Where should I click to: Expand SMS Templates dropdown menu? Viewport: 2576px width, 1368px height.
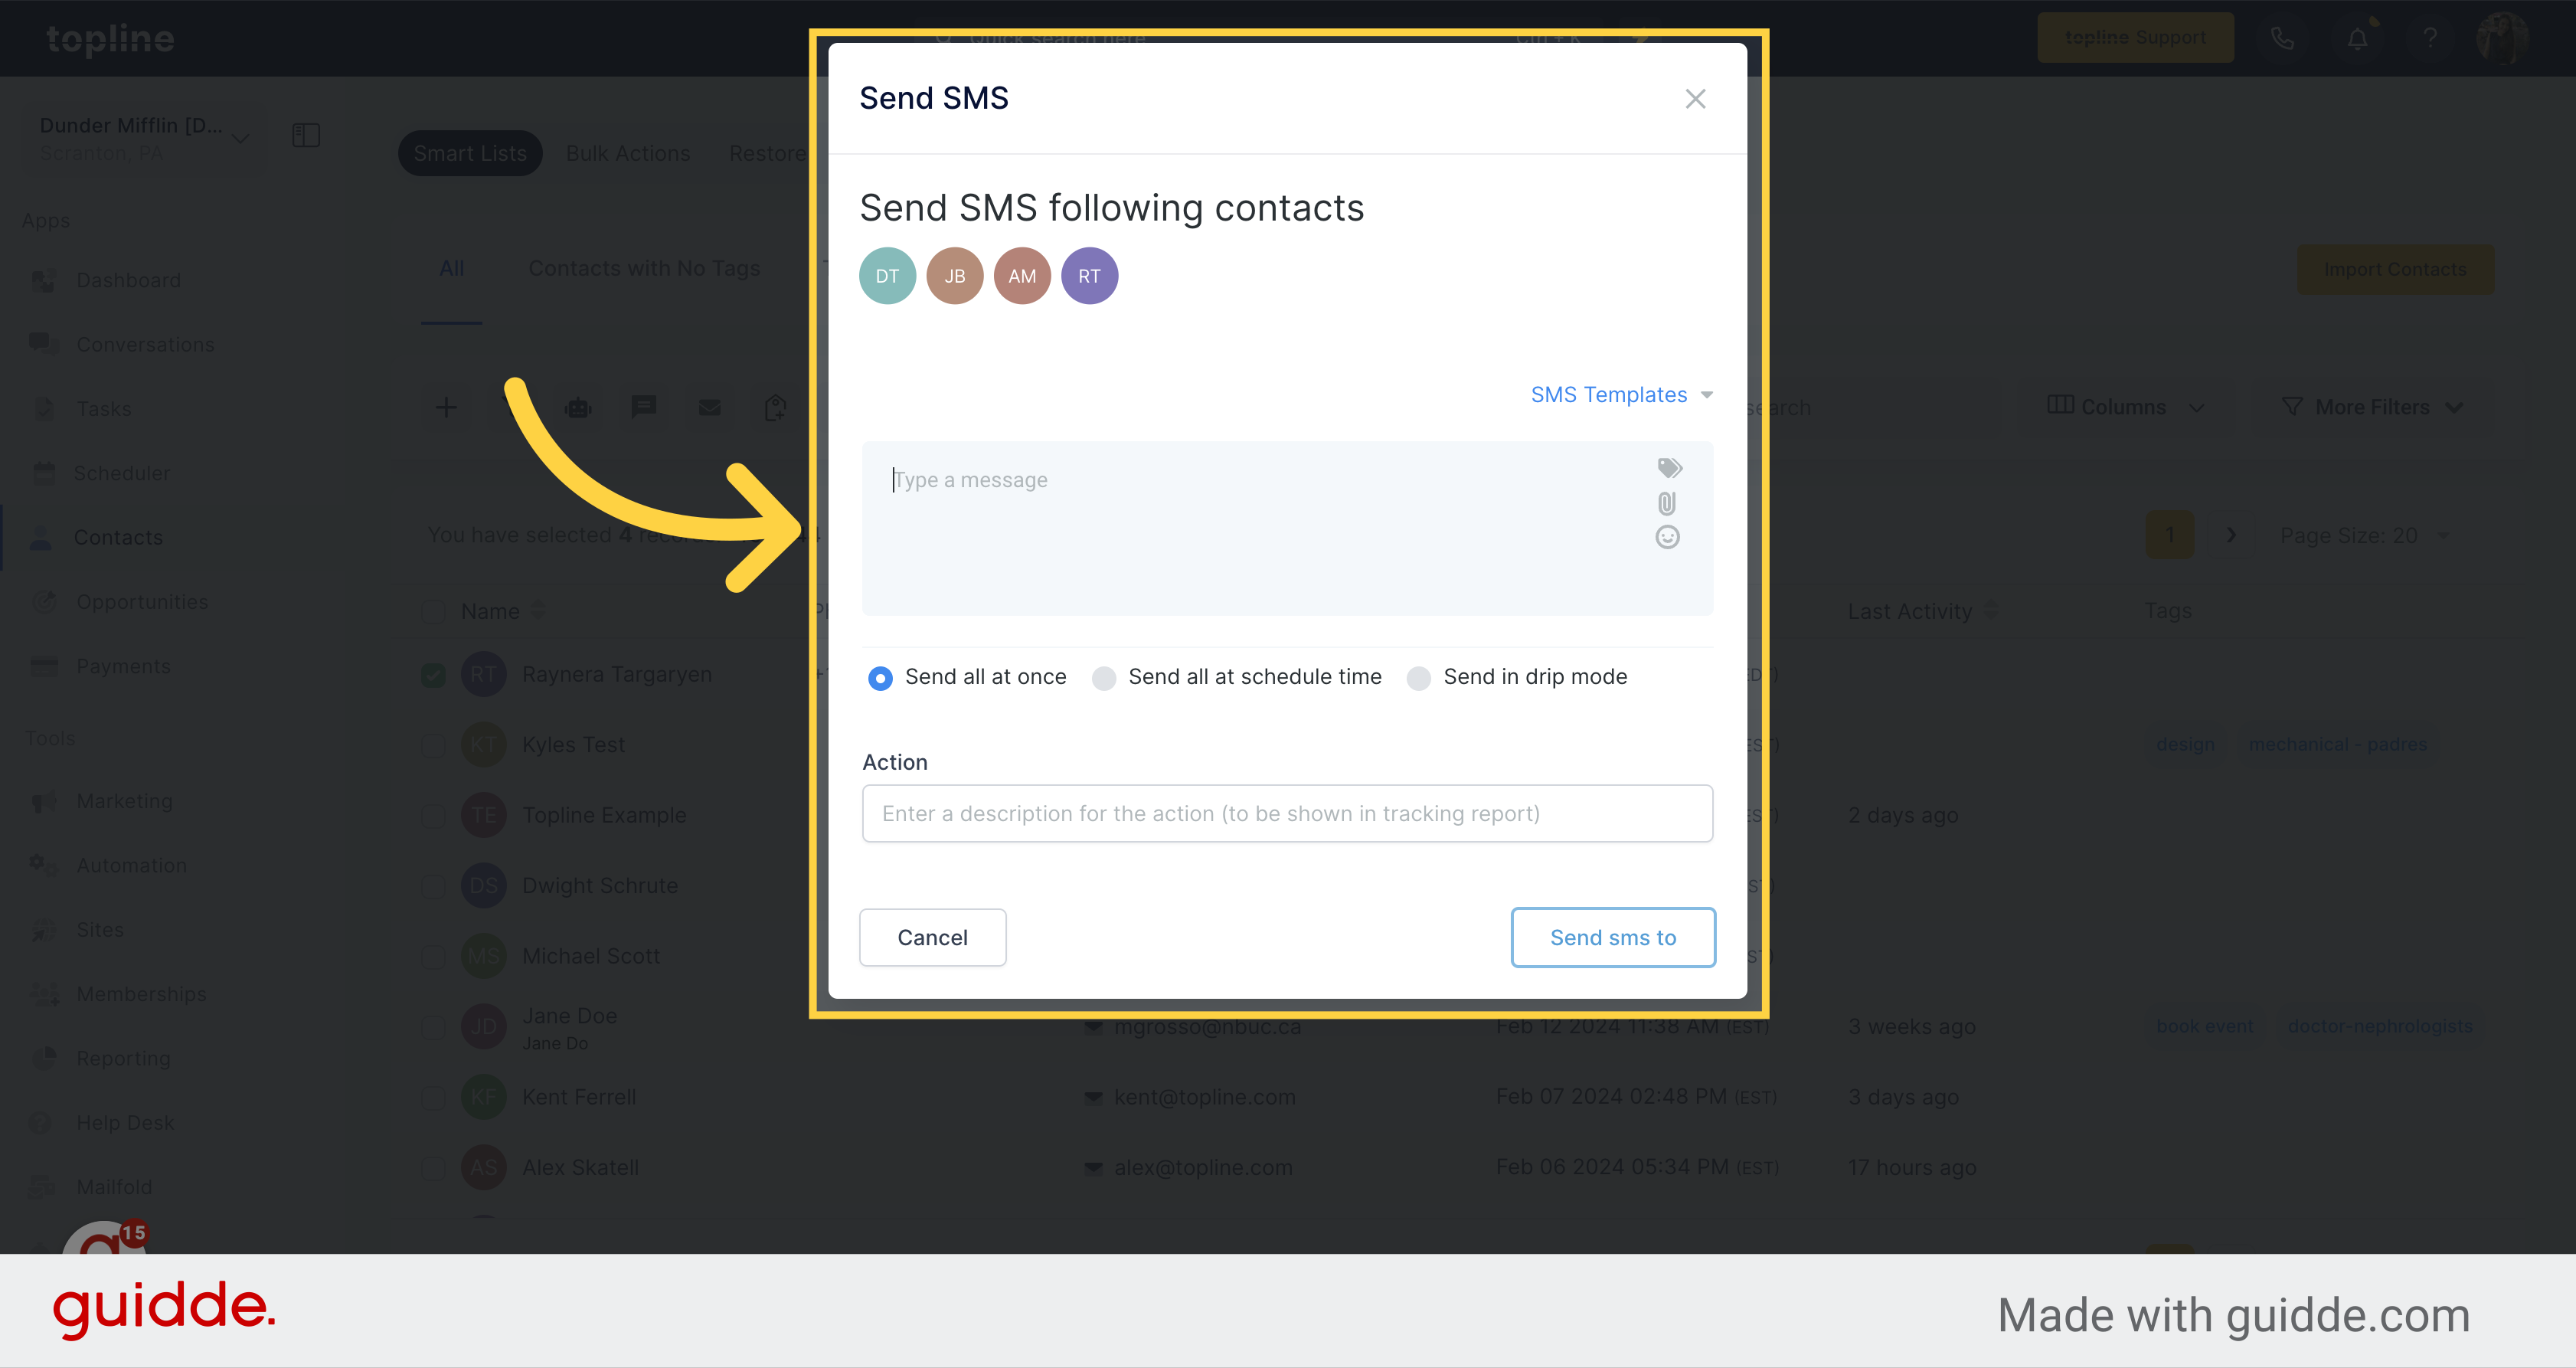[1620, 395]
